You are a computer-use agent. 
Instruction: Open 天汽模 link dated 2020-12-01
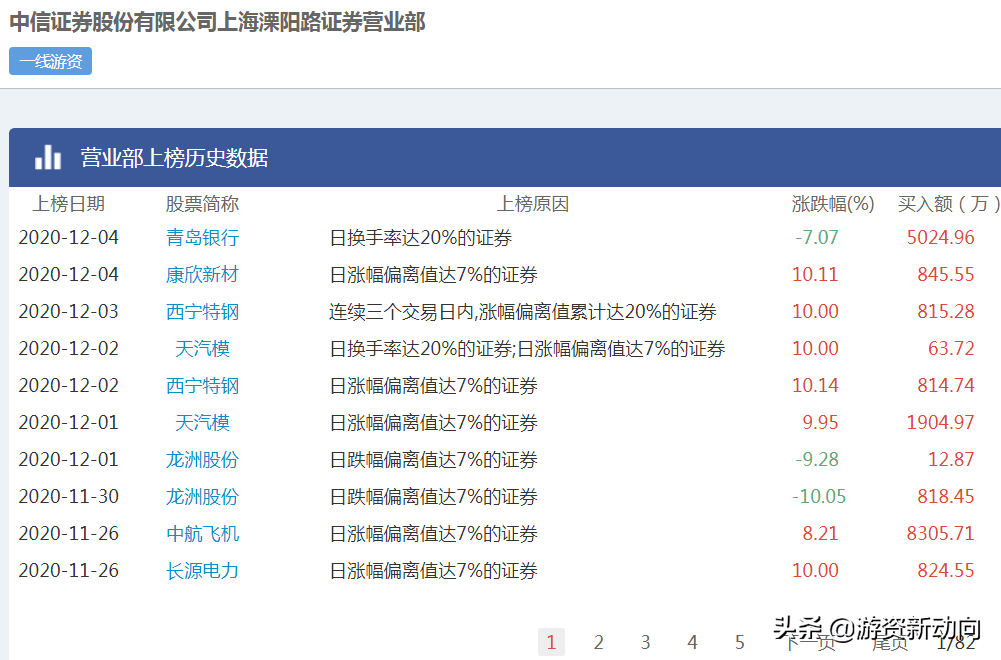202,423
